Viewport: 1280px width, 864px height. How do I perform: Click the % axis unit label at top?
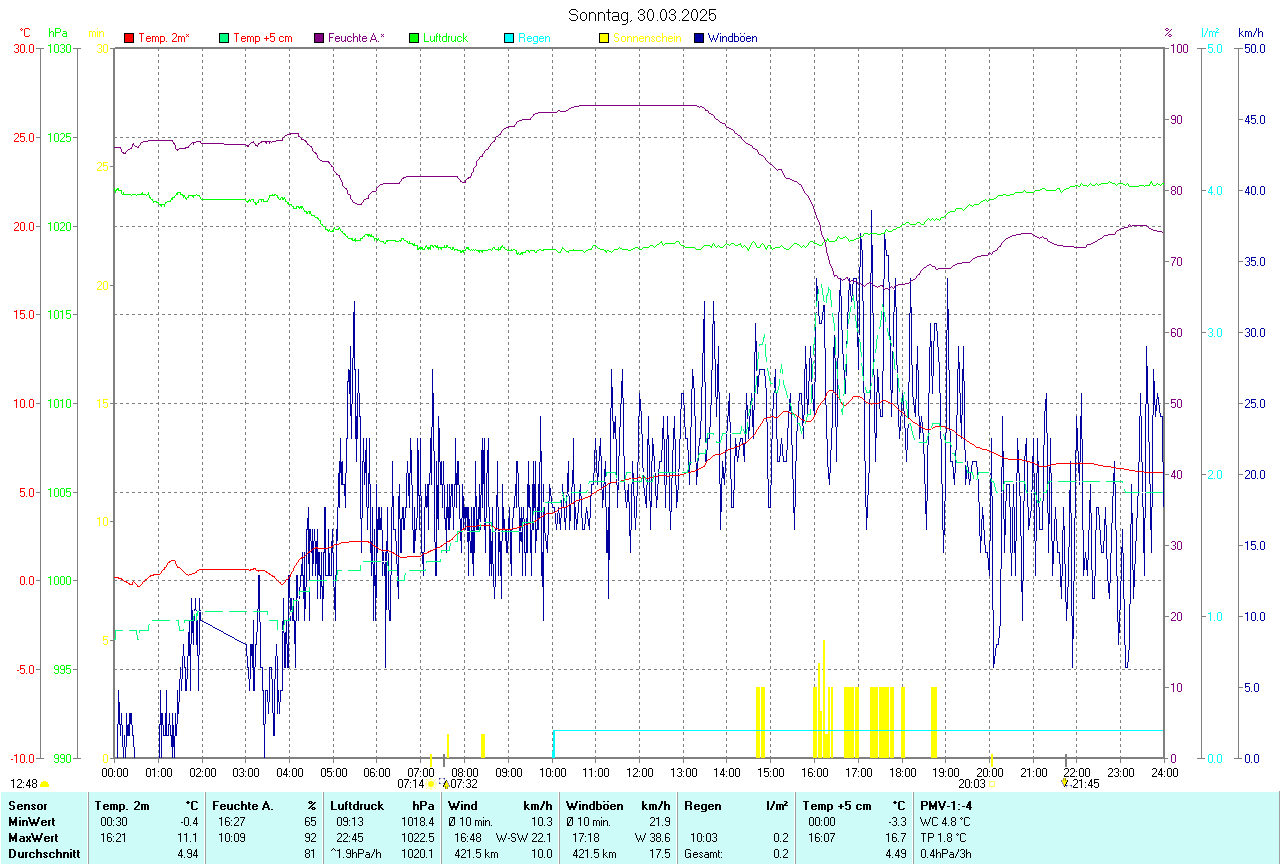tap(1168, 33)
